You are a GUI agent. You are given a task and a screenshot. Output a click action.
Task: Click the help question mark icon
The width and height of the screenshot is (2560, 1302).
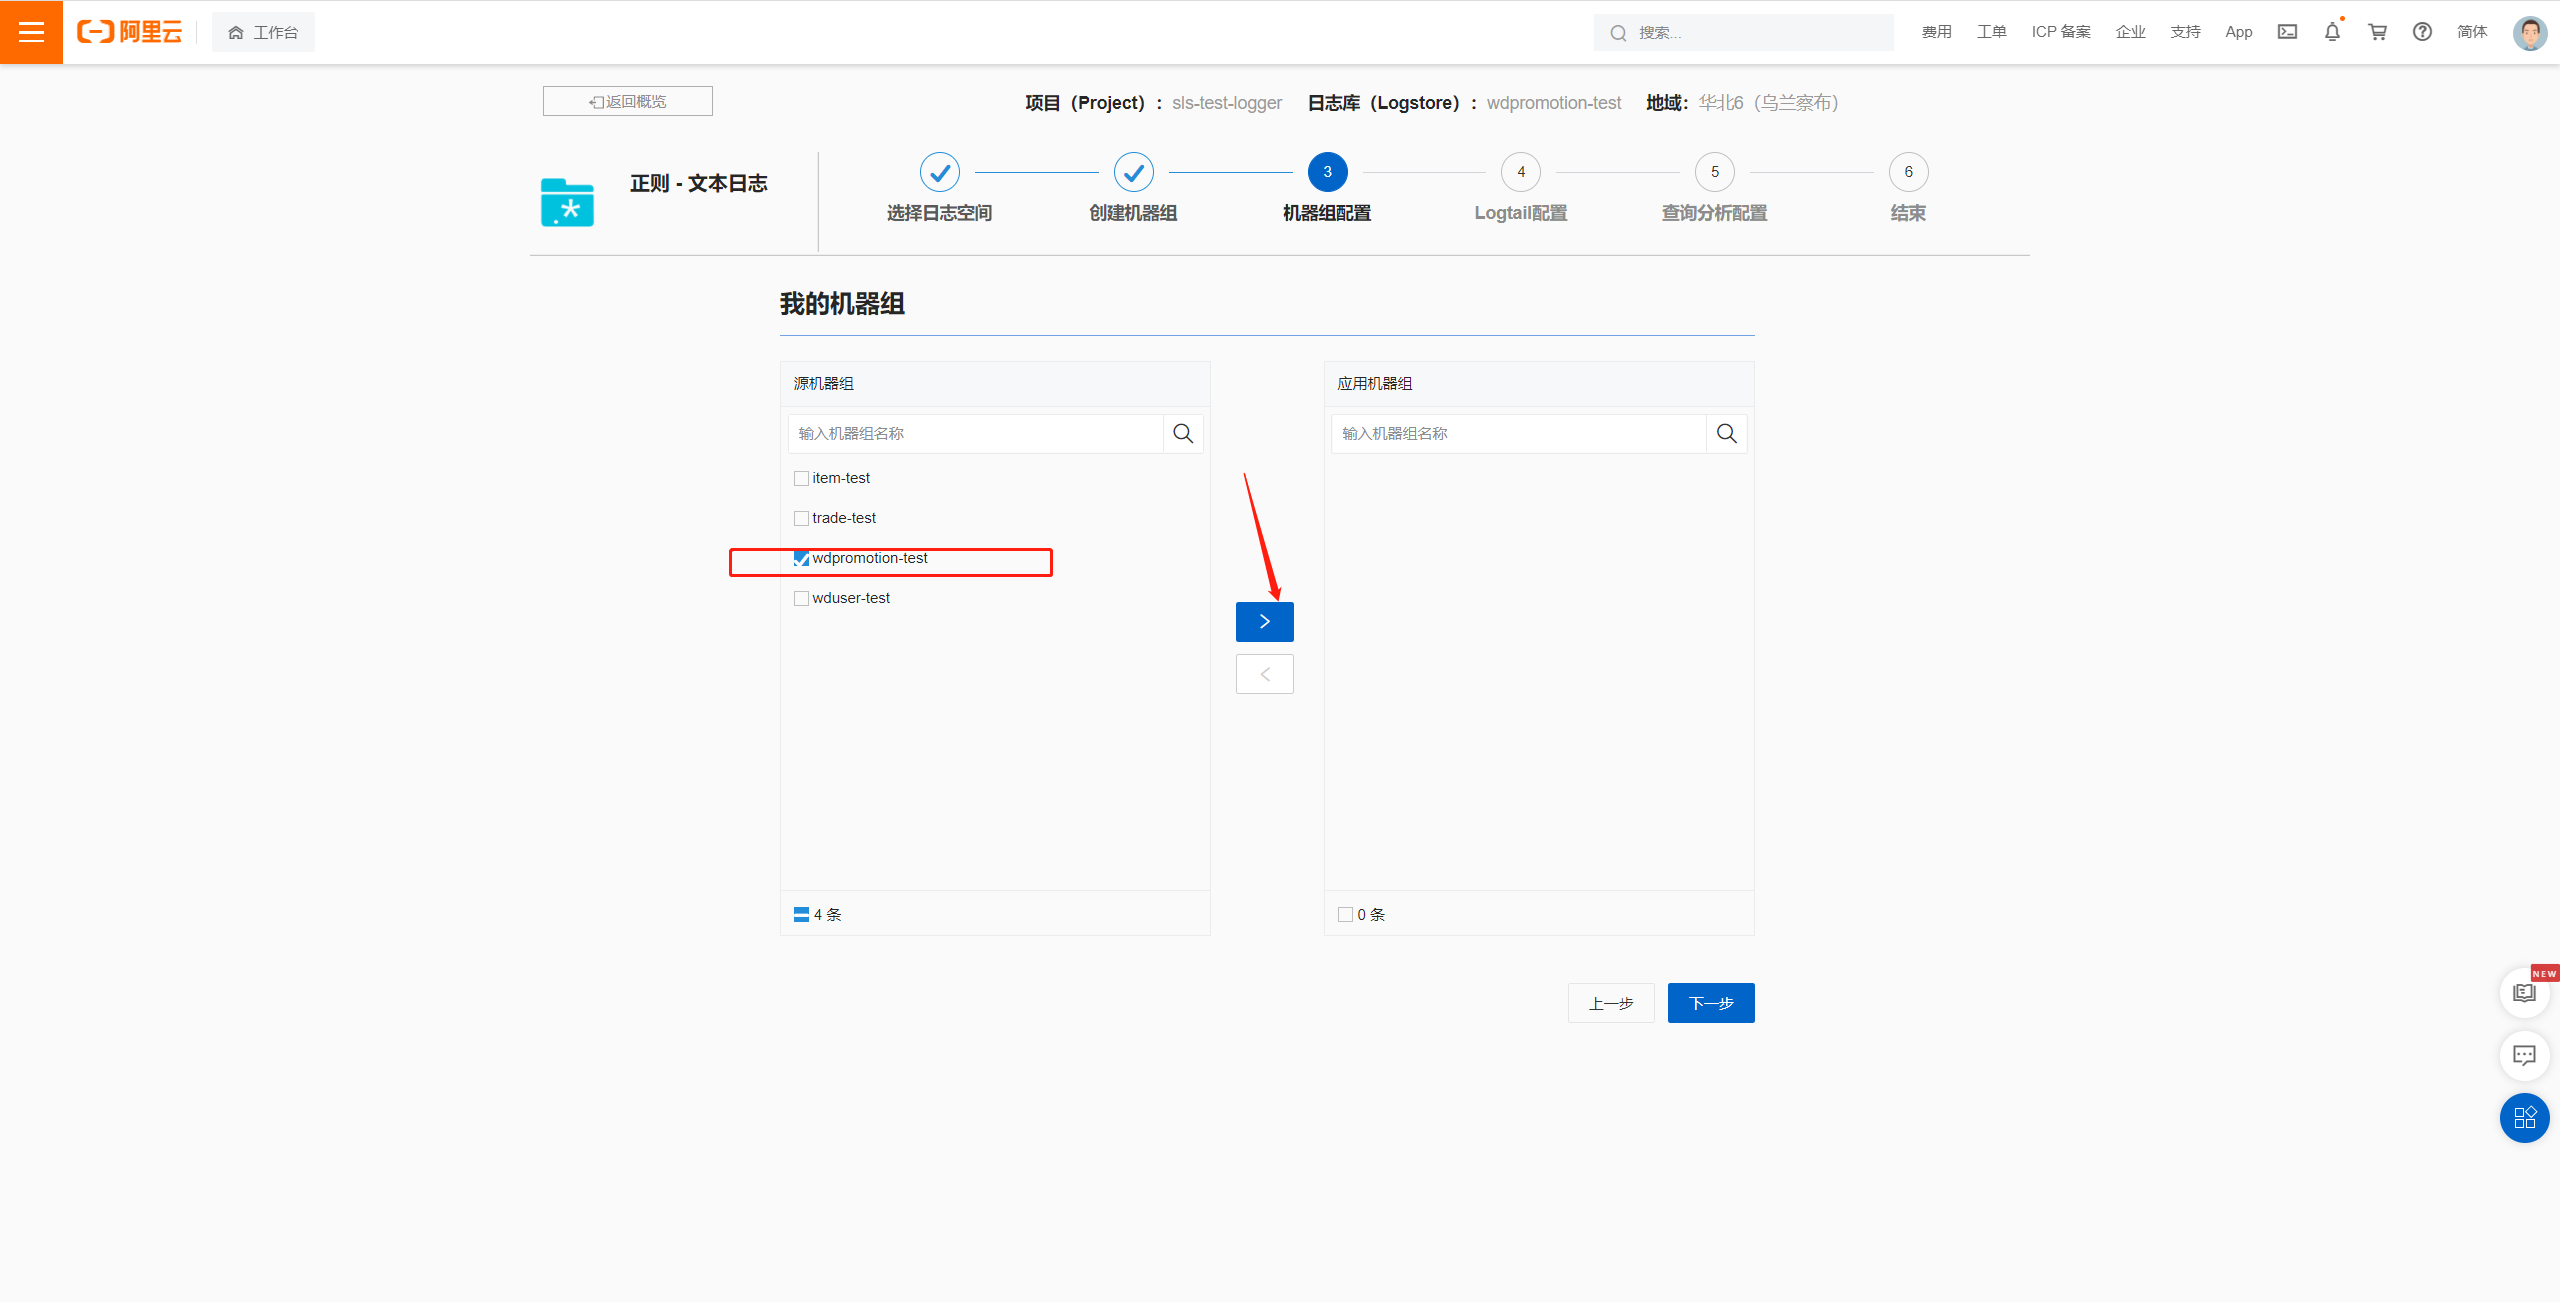(2422, 32)
